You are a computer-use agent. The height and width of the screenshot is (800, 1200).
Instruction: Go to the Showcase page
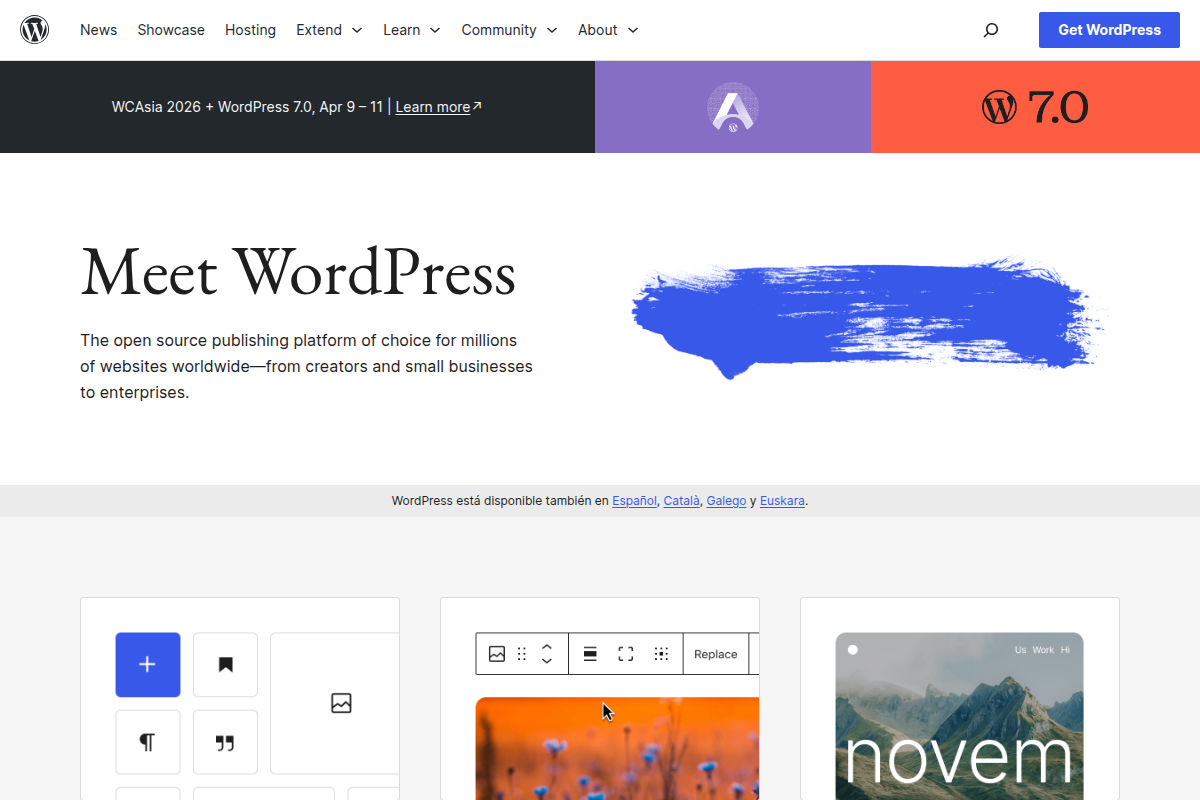[x=171, y=30]
